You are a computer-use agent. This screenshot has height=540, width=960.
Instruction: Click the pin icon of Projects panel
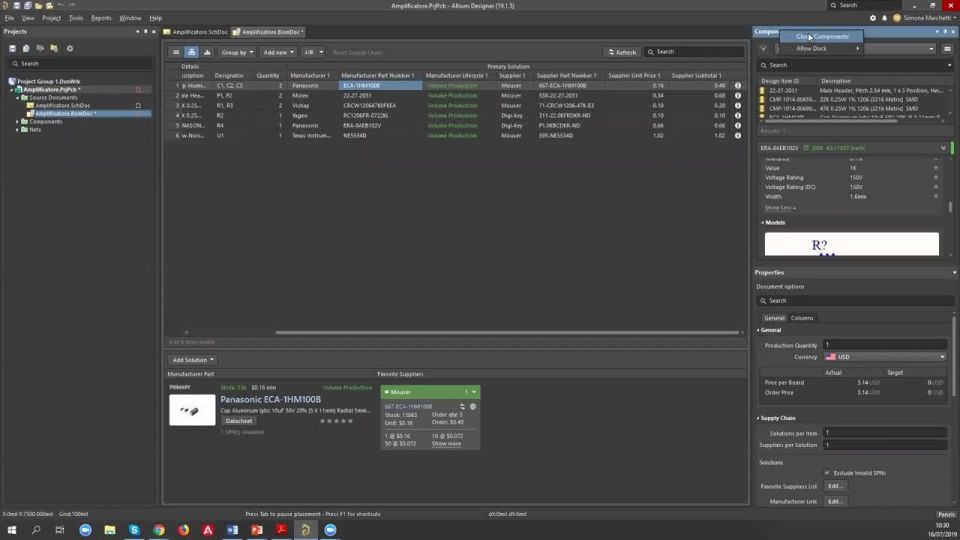[x=145, y=31]
